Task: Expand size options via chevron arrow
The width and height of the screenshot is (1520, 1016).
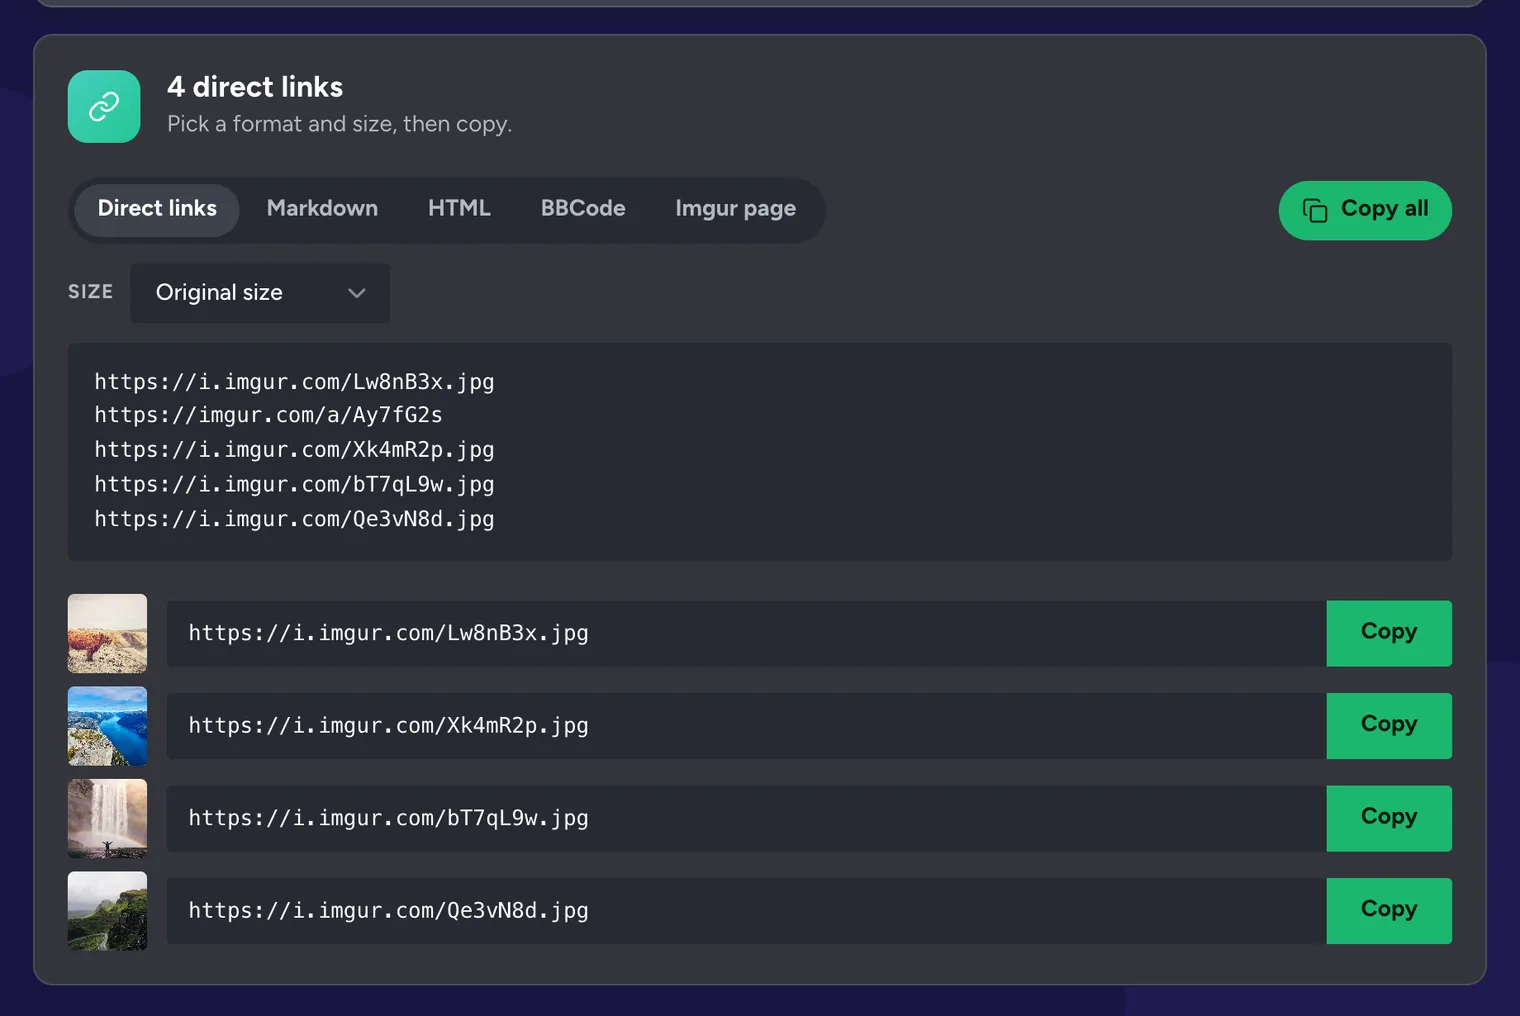Action: [357, 293]
